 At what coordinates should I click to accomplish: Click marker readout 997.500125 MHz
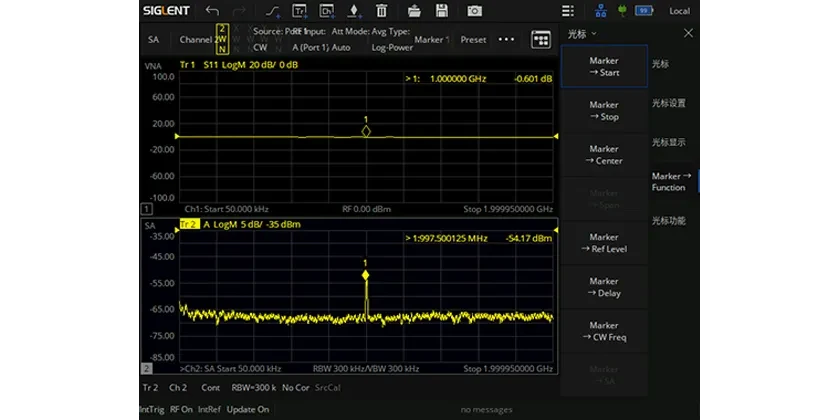click(453, 238)
